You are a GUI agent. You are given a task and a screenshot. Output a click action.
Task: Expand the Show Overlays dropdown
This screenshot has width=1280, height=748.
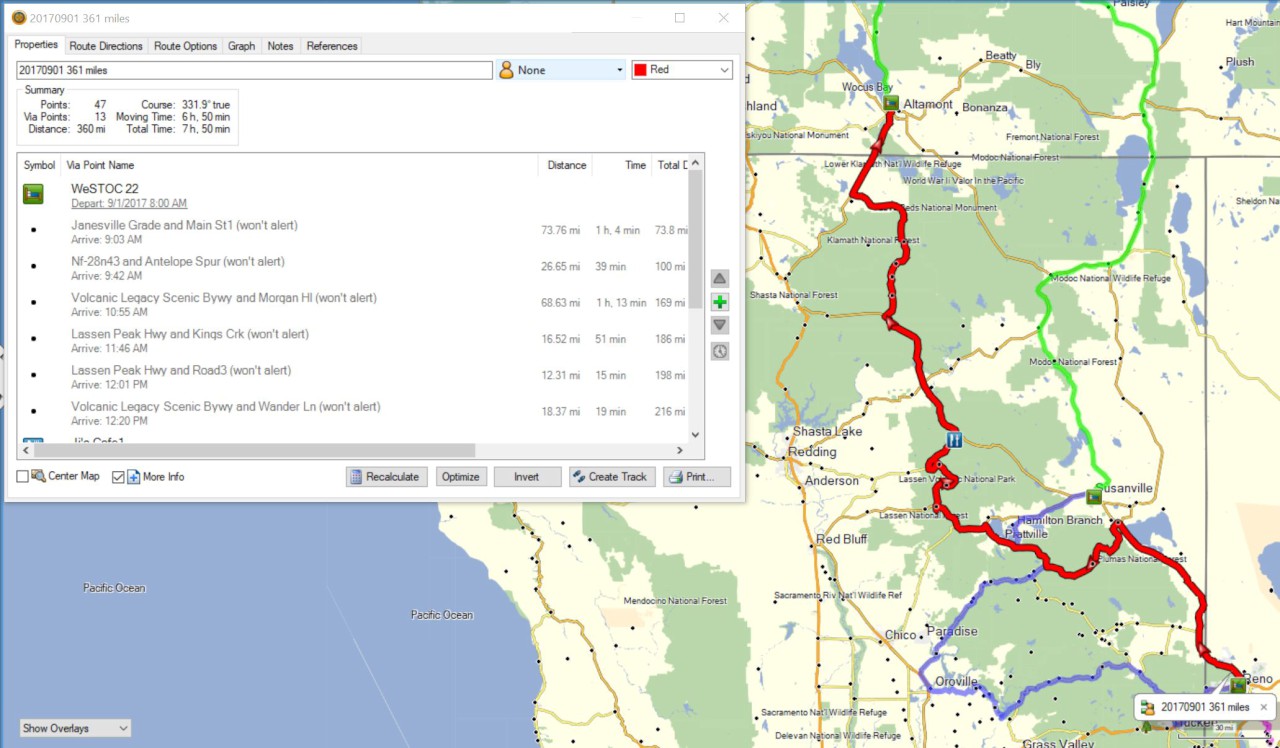[75, 728]
